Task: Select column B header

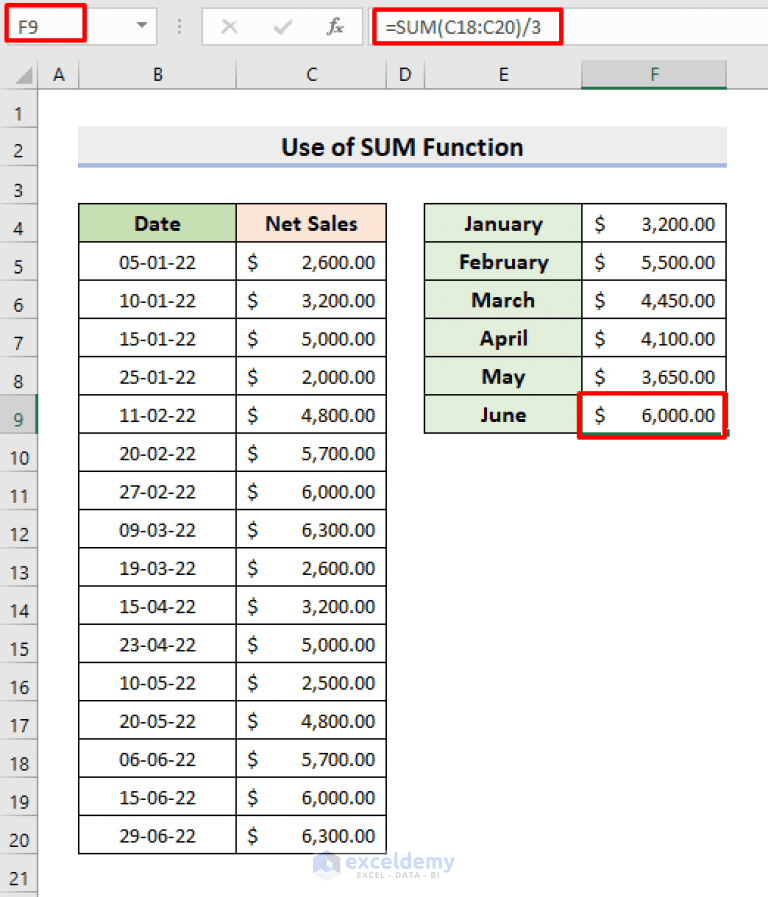Action: point(157,74)
